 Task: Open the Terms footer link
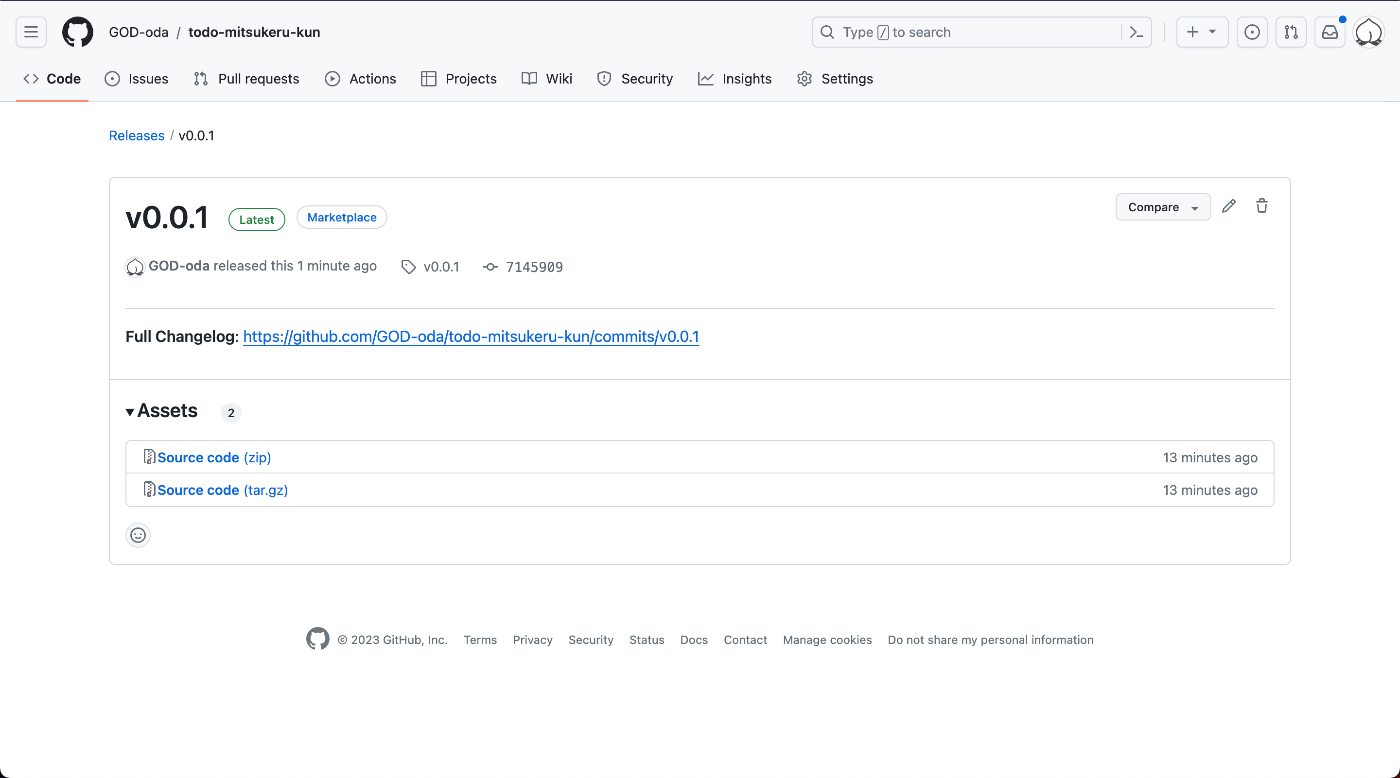(x=480, y=640)
